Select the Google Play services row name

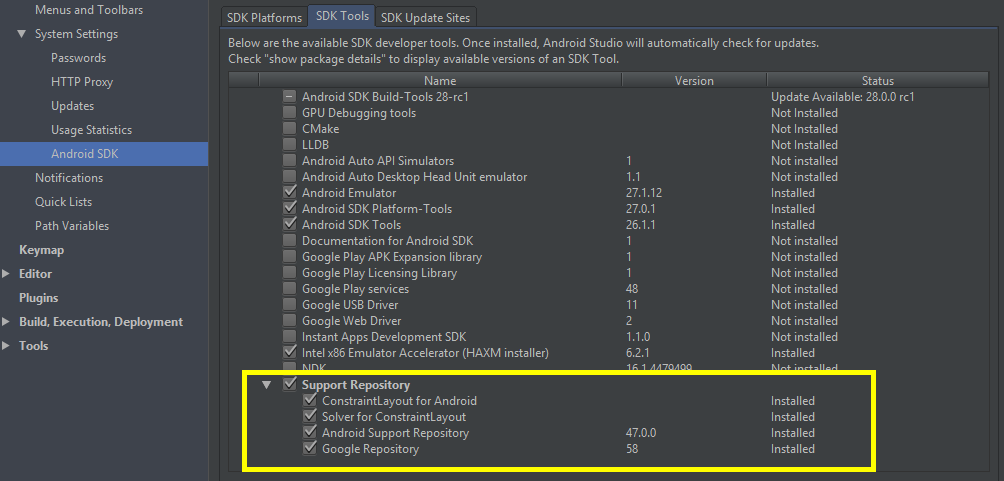coord(355,289)
